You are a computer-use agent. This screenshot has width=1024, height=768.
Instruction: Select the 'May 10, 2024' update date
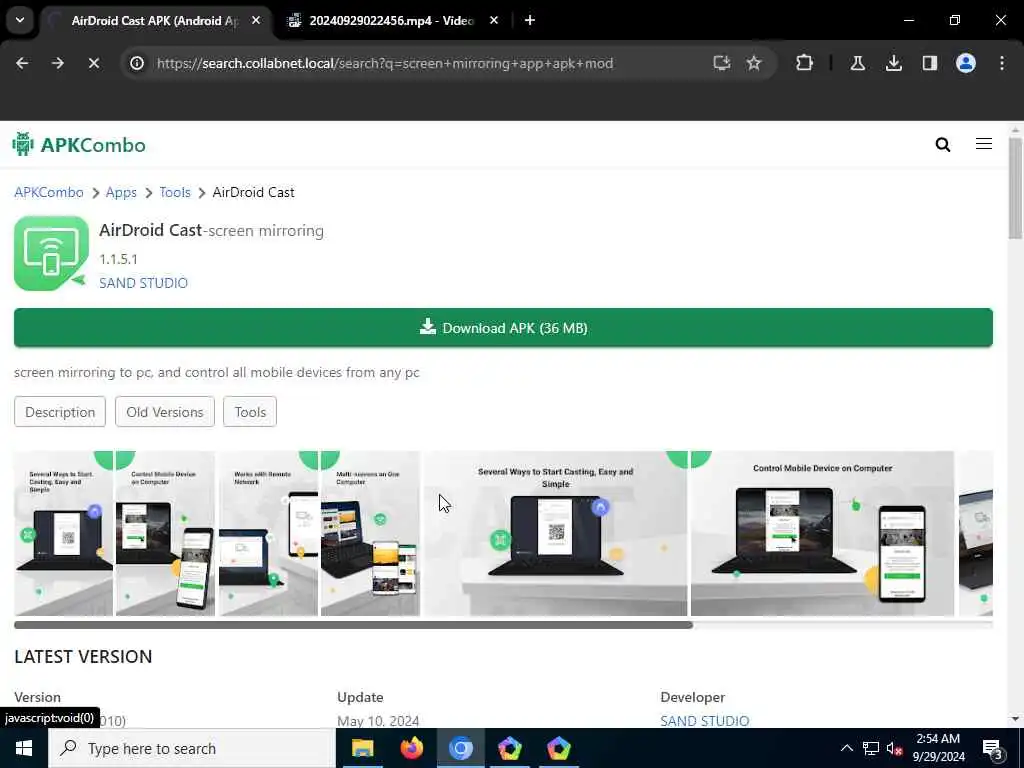[x=378, y=721]
